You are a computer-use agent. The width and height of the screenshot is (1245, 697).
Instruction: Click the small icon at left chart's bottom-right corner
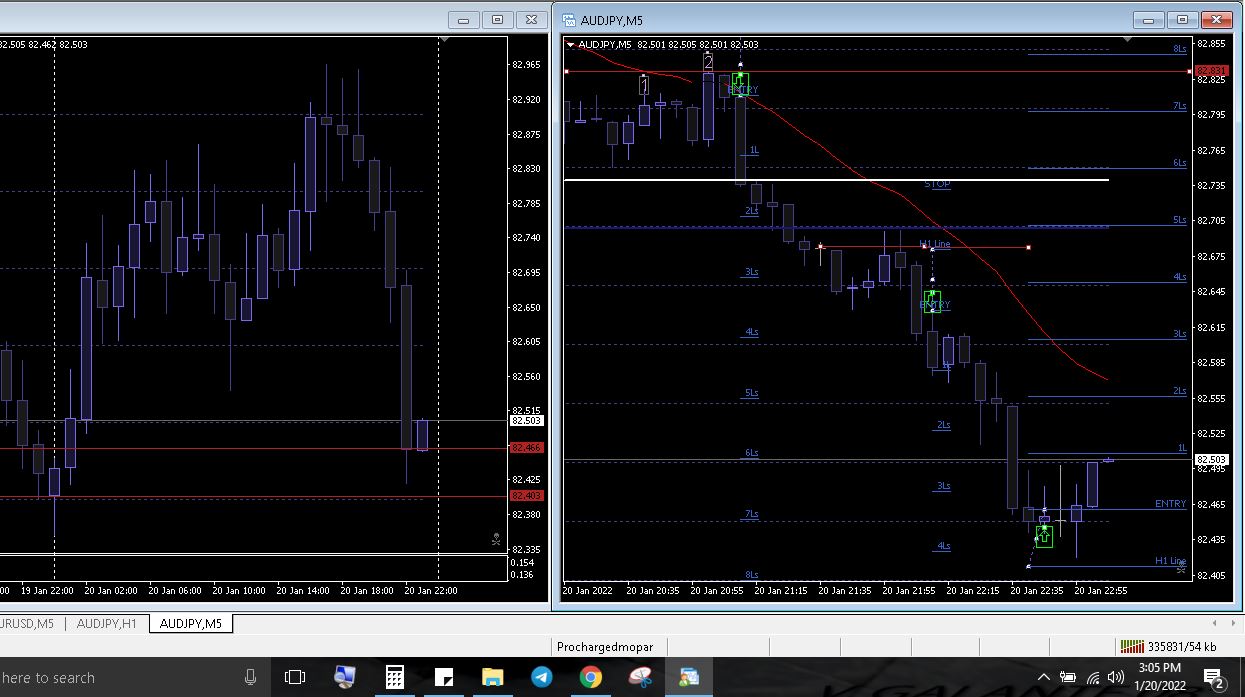496,540
